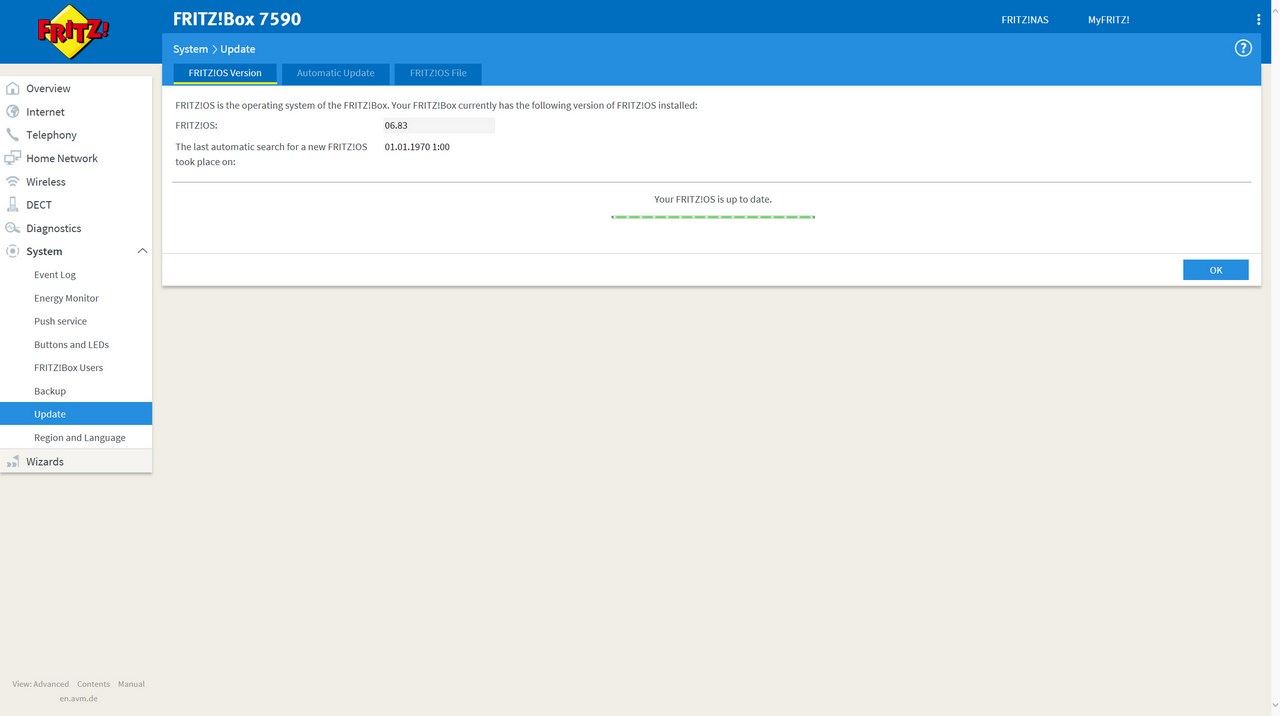Screen dimensions: 1280x716
Task: Visit the en.avm.de link
Action: [79, 699]
